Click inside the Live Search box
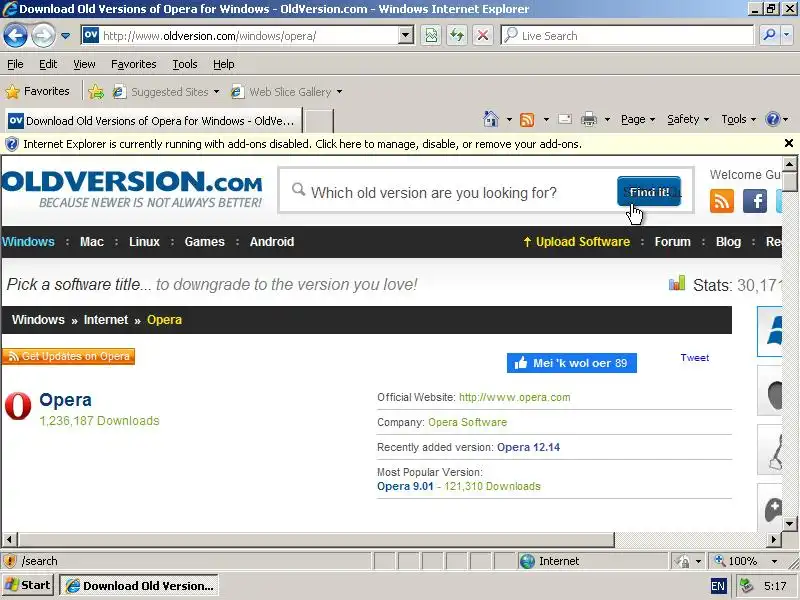 point(628,36)
